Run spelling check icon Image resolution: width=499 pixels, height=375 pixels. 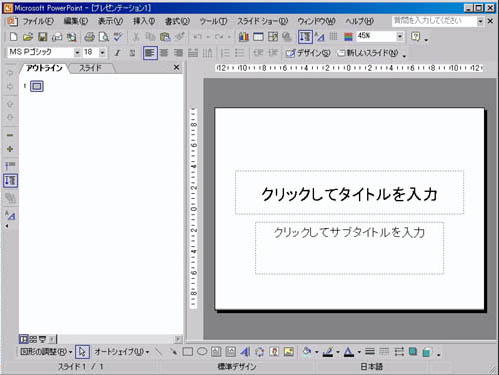pyautogui.click(x=118, y=37)
